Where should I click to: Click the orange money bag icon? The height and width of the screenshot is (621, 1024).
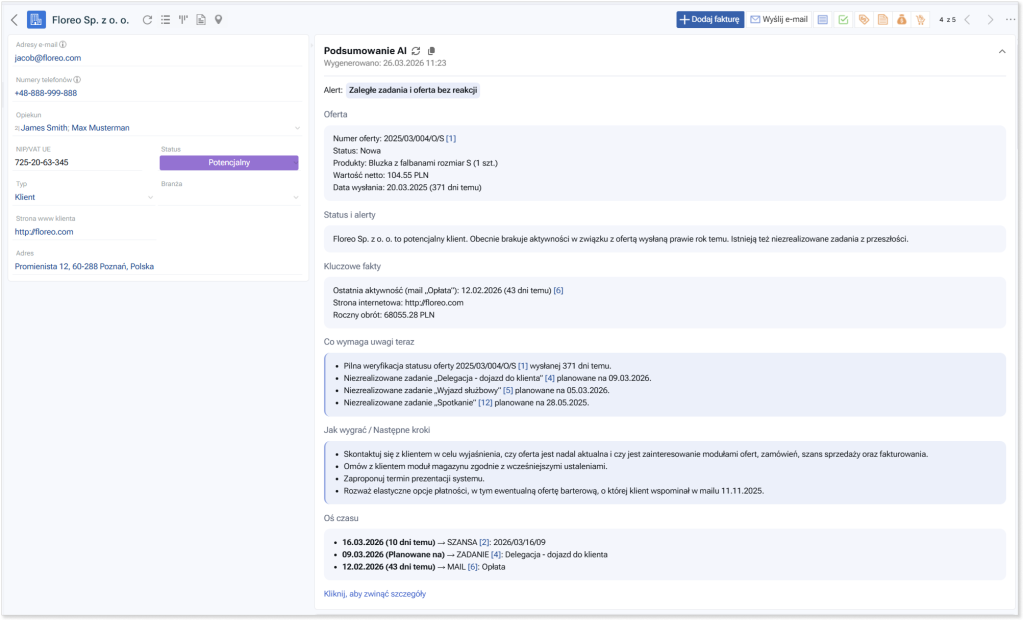coord(901,19)
